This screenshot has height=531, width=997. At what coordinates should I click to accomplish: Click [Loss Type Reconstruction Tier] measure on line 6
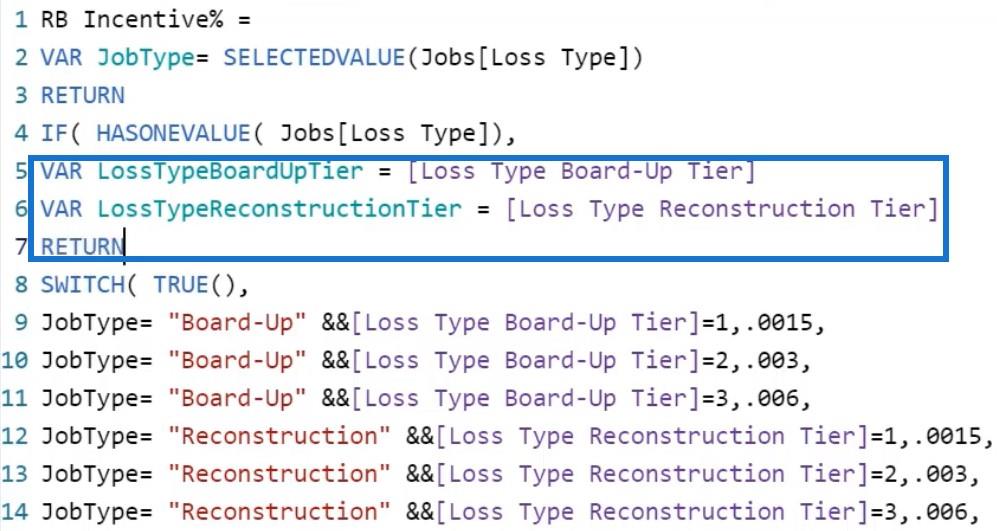pos(722,209)
